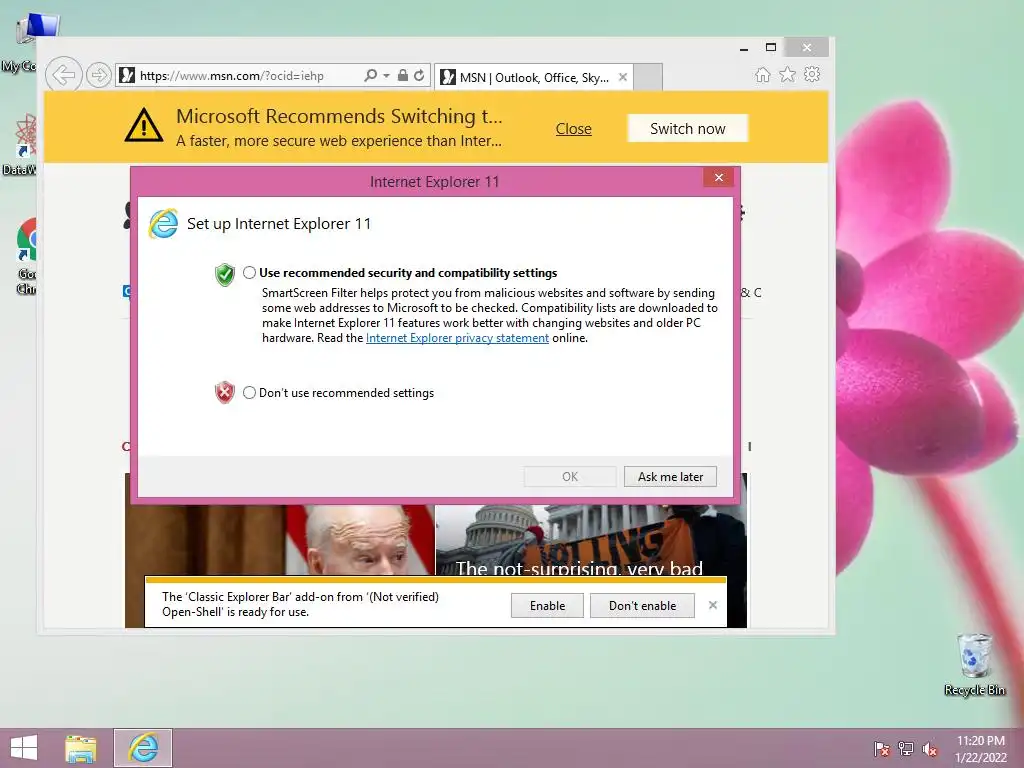
Task: Minimize the Internet Explorer browser window
Action: [744, 48]
